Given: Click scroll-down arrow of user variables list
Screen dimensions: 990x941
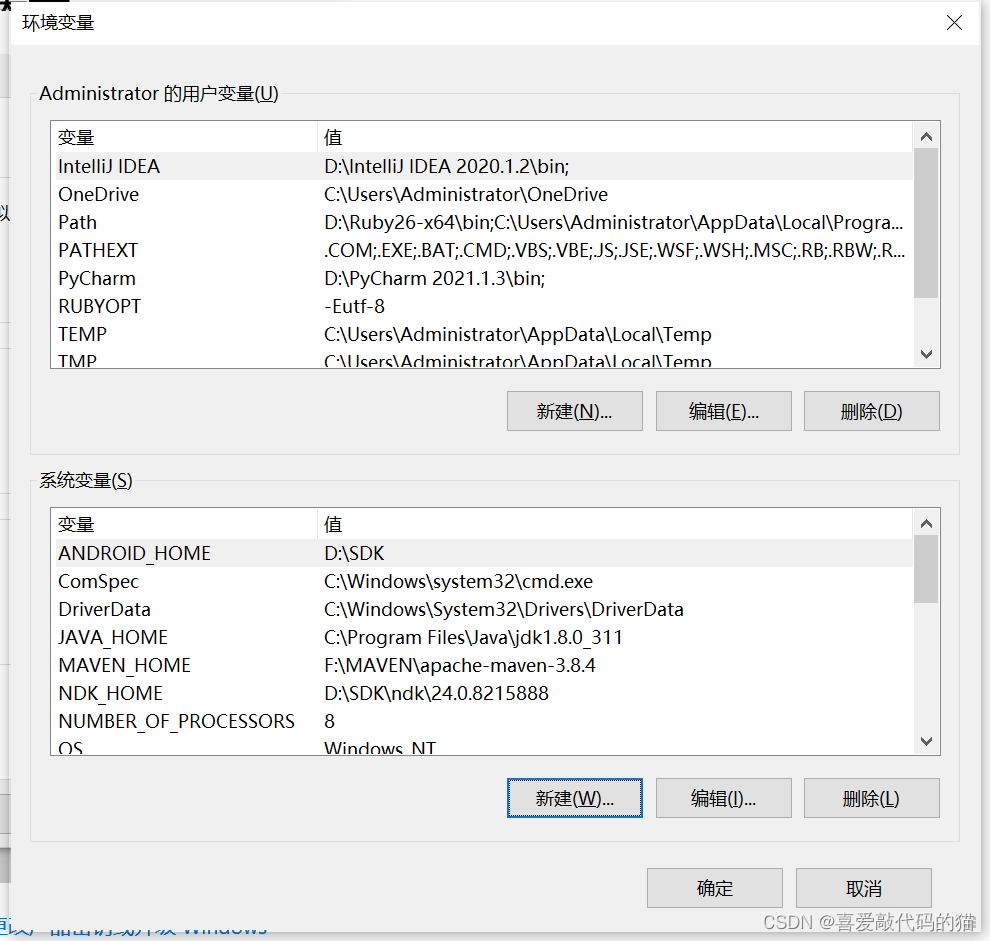Looking at the screenshot, I should (926, 354).
